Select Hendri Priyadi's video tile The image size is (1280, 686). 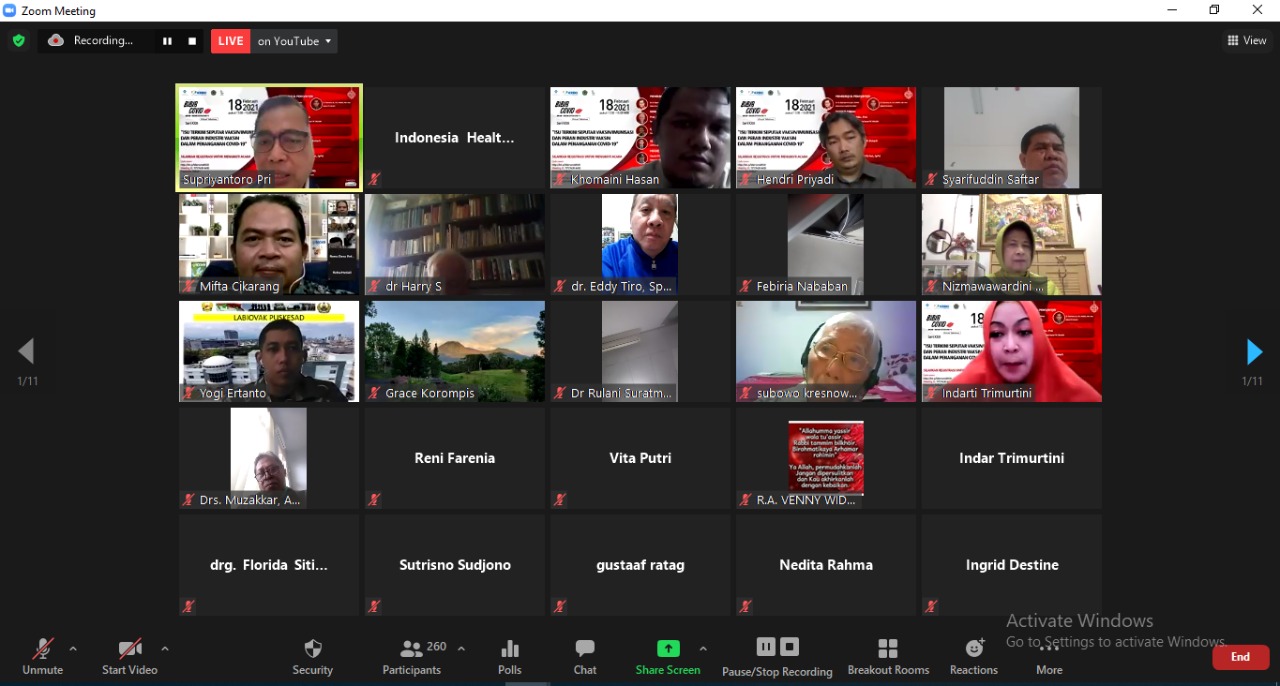(826, 137)
